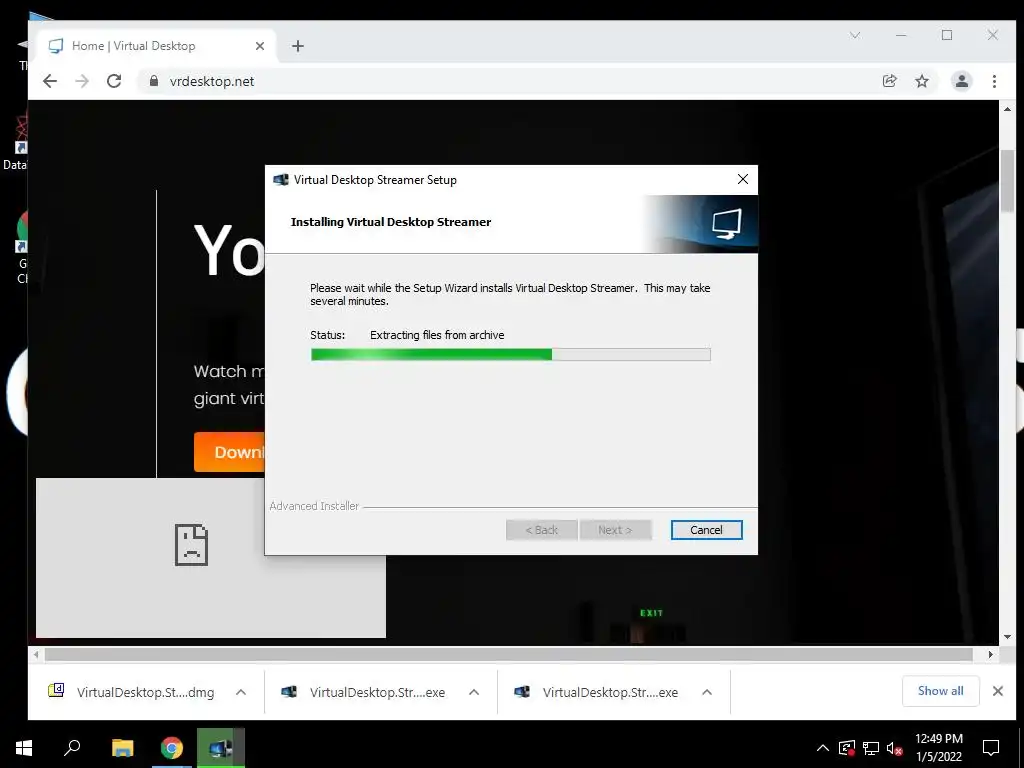This screenshot has width=1024, height=768.
Task: Click the orange Download button on the page
Action: (x=230, y=452)
